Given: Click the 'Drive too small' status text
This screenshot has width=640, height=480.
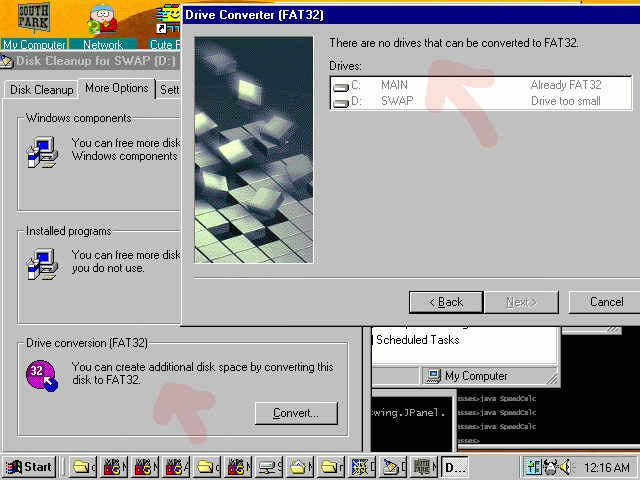Looking at the screenshot, I should point(566,101).
